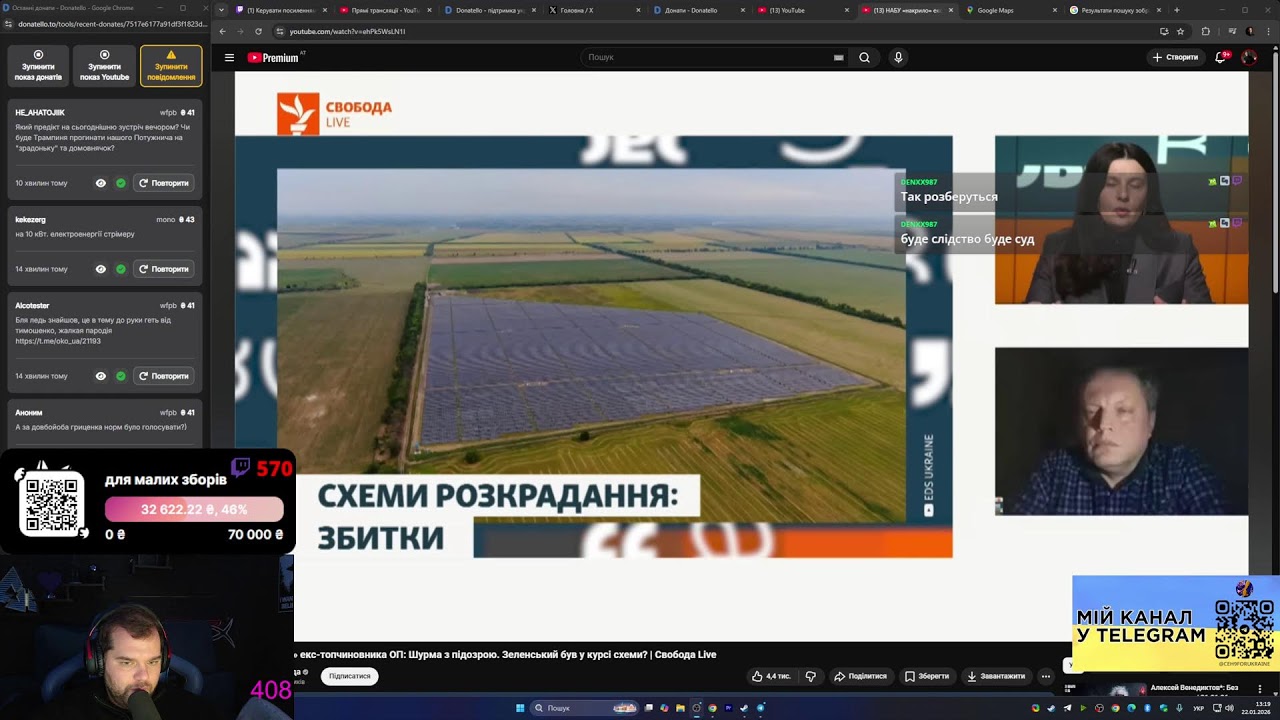This screenshot has width=1280, height=720.
Task: Toggle eye icon on HE_AHATOJIIK donation
Action: (x=101, y=183)
